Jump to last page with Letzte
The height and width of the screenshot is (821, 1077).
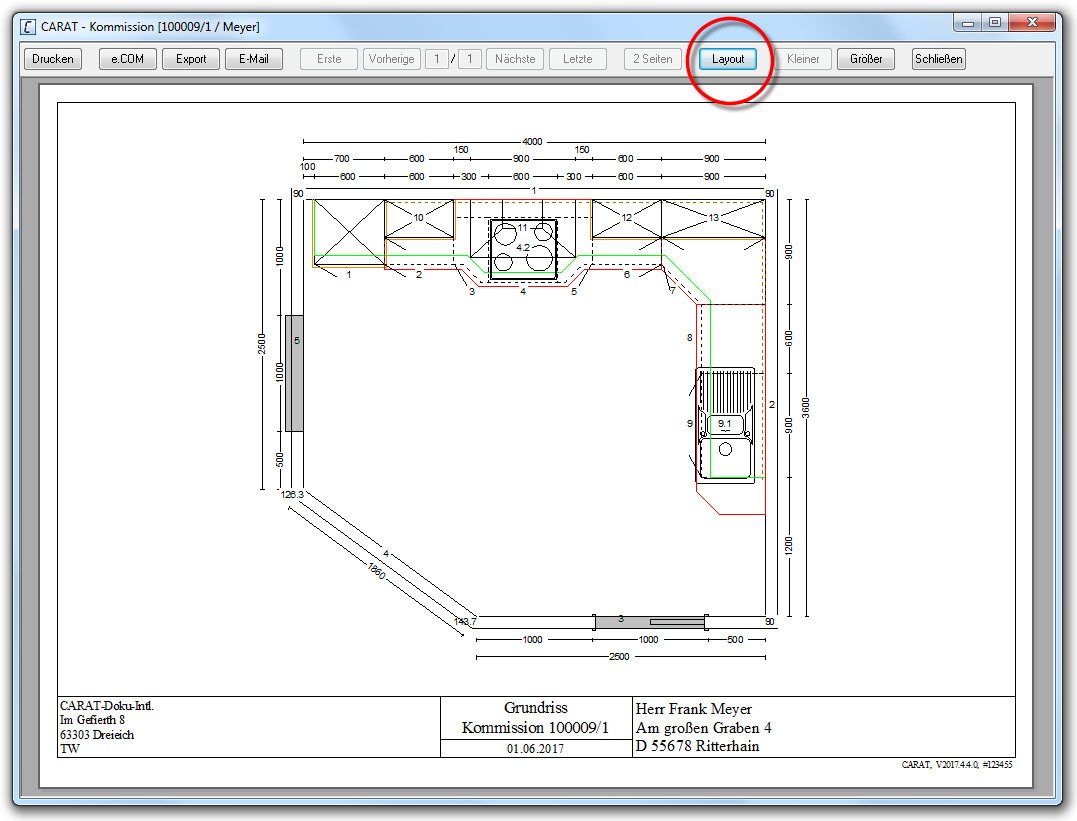point(577,59)
